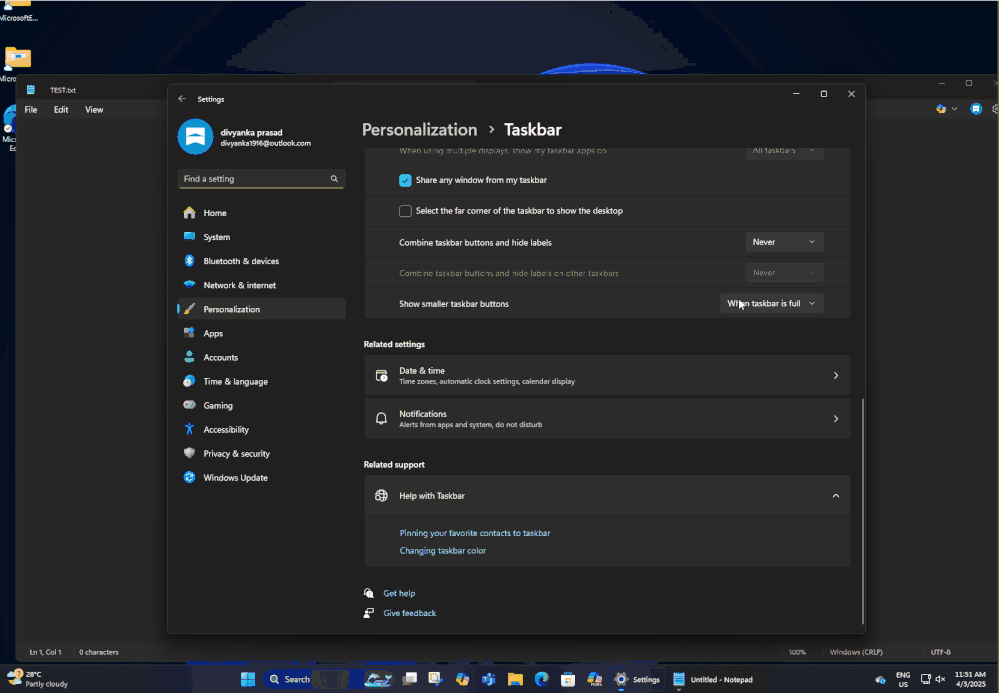Screen dimensions: 999x693
Task: Open Bluetooth & devices settings
Action: 261,261
